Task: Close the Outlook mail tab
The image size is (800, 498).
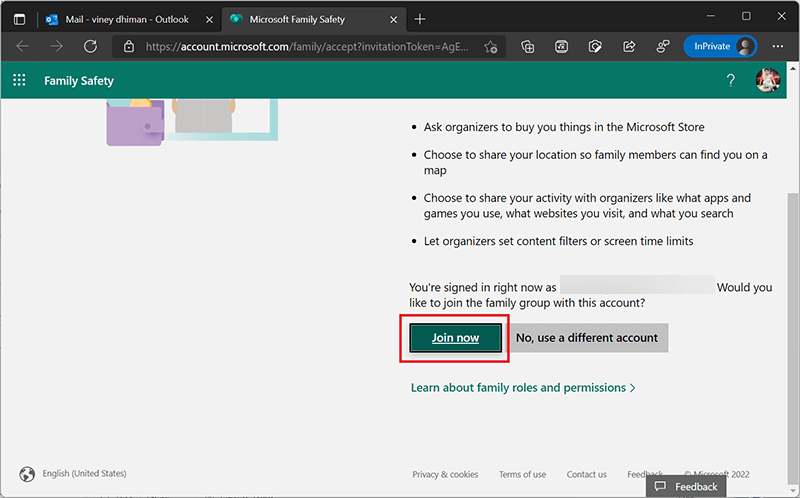Action: [209, 20]
